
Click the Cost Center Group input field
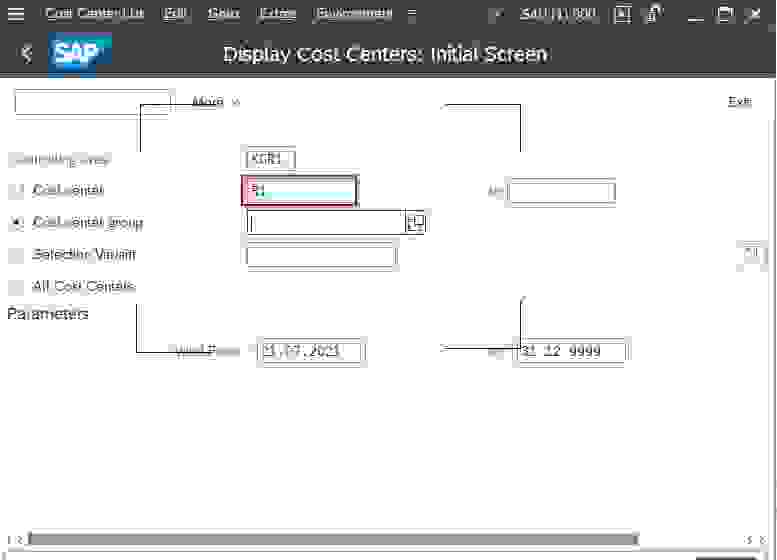327,223
